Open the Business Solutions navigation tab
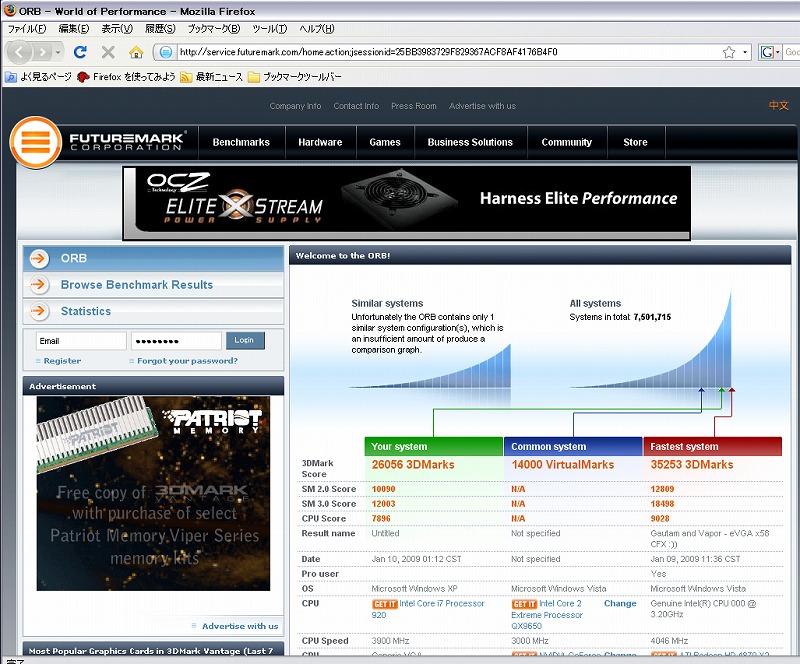The width and height of the screenshot is (800, 664). pos(470,142)
